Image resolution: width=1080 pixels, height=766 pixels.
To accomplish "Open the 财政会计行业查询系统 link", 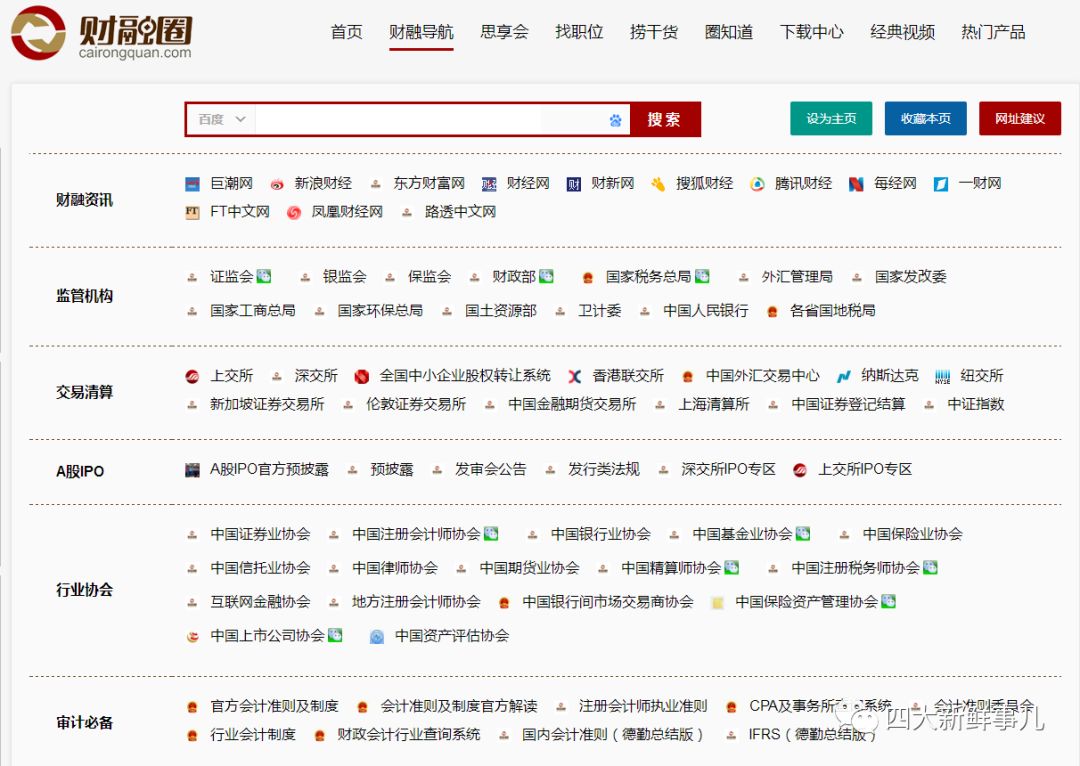I will pyautogui.click(x=408, y=734).
